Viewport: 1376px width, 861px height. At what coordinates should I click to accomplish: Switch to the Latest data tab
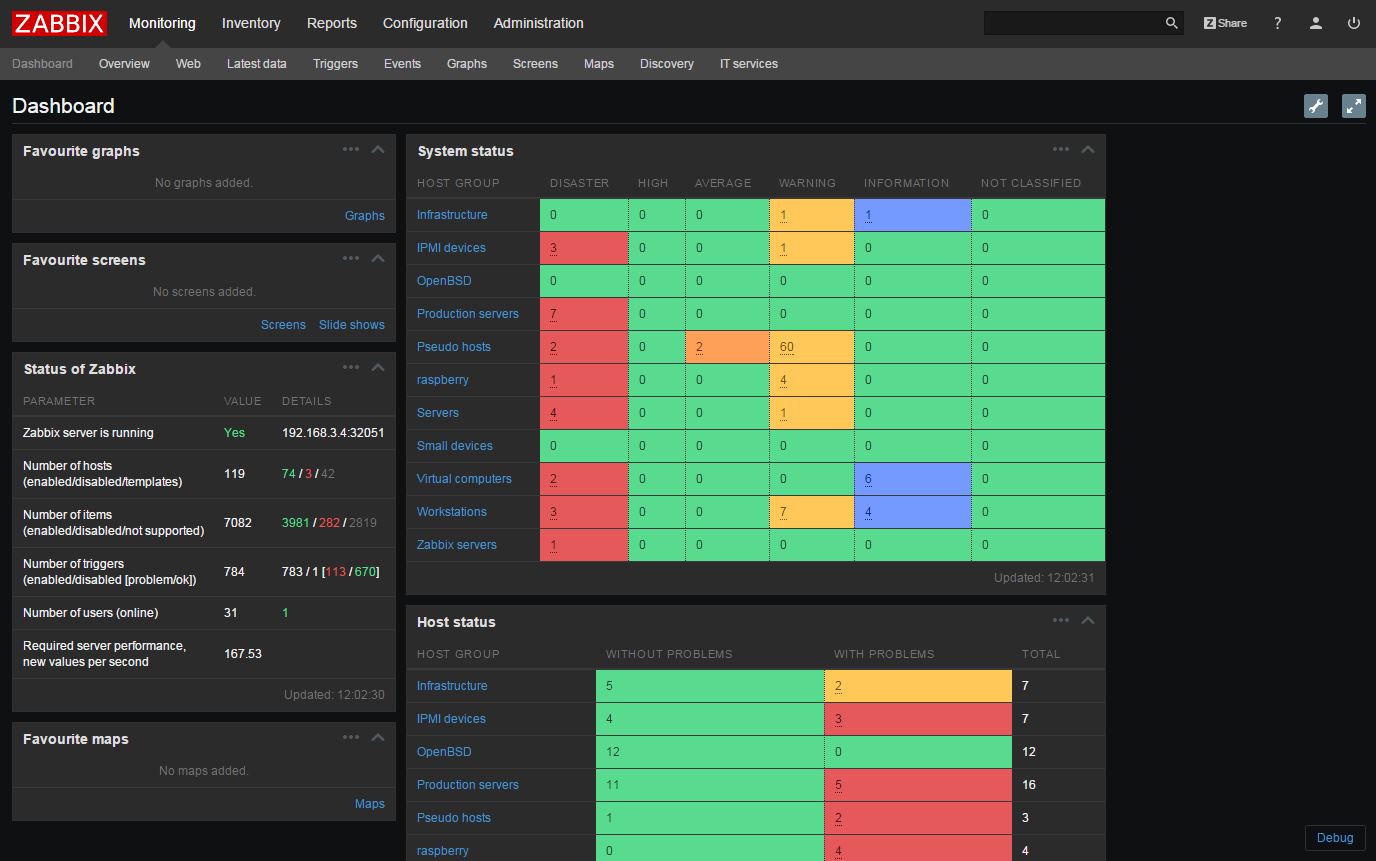click(x=256, y=63)
